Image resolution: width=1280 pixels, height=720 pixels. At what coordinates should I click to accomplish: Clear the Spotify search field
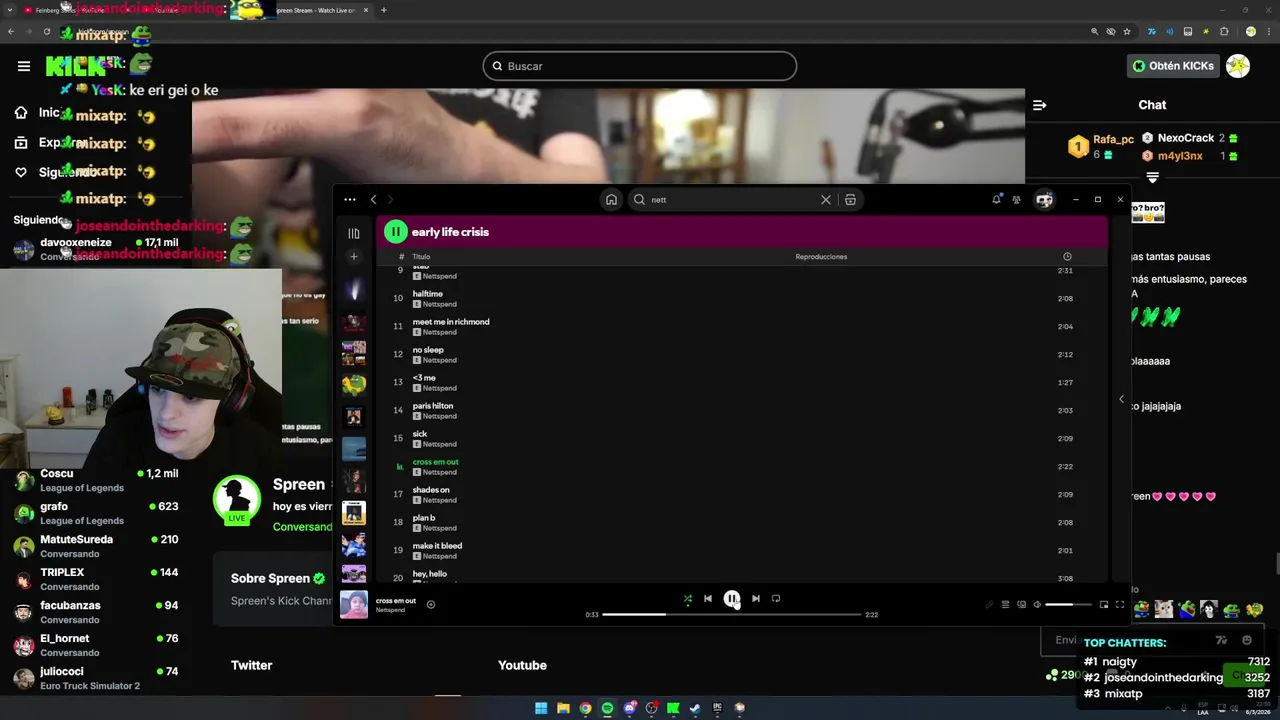point(826,200)
